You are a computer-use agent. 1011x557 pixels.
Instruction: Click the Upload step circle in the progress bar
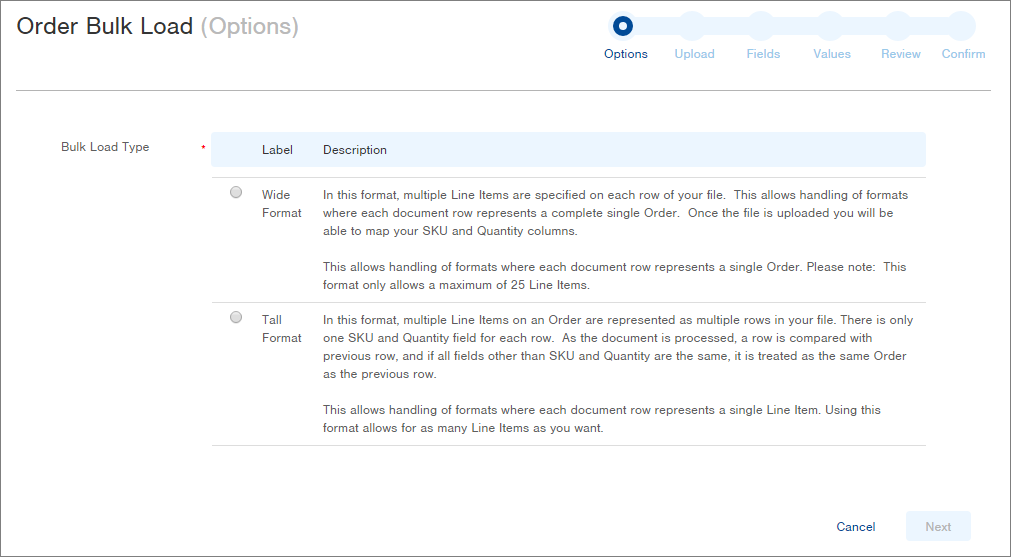click(692, 25)
